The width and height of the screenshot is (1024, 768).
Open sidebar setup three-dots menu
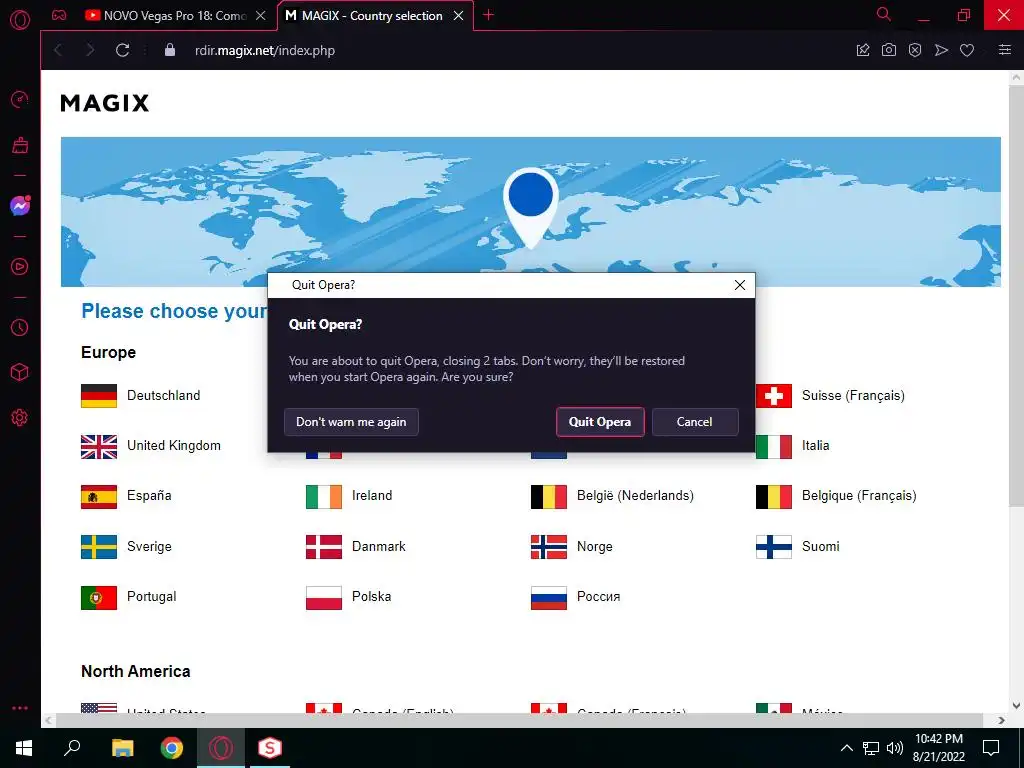[x=20, y=708]
